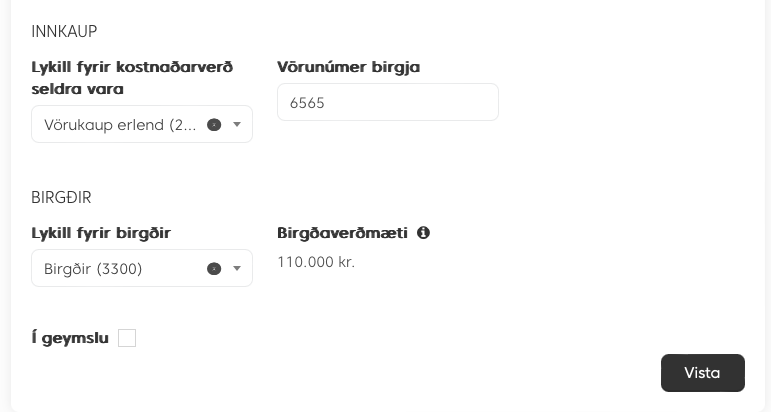Click the Lykill fyrir birgðir label
The image size is (771, 412).
tap(101, 233)
